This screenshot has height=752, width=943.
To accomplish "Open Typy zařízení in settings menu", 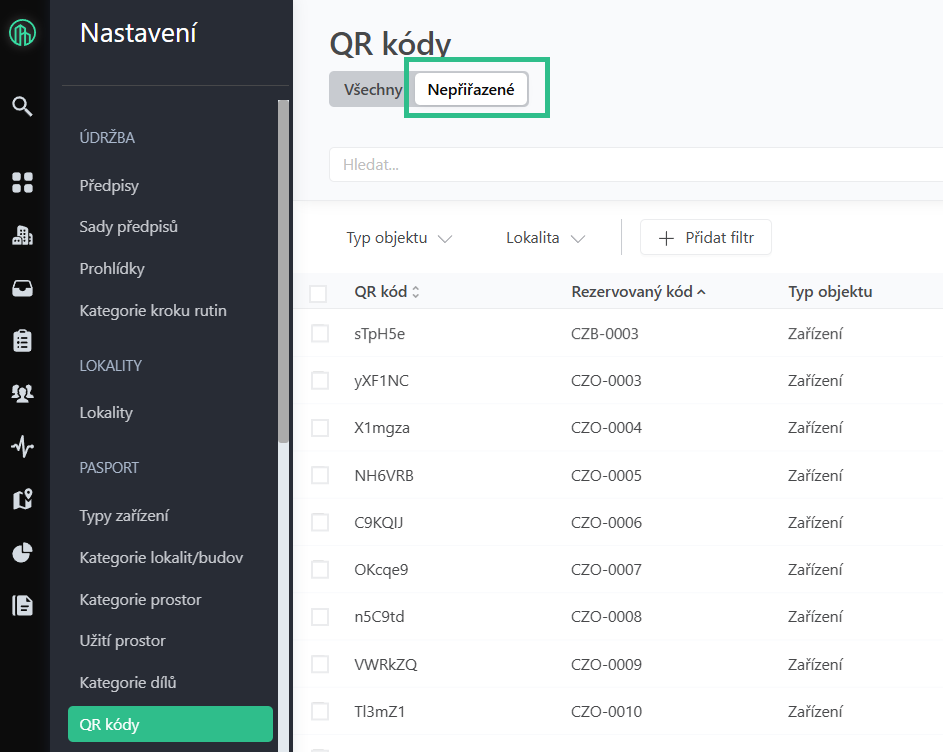I will [124, 516].
